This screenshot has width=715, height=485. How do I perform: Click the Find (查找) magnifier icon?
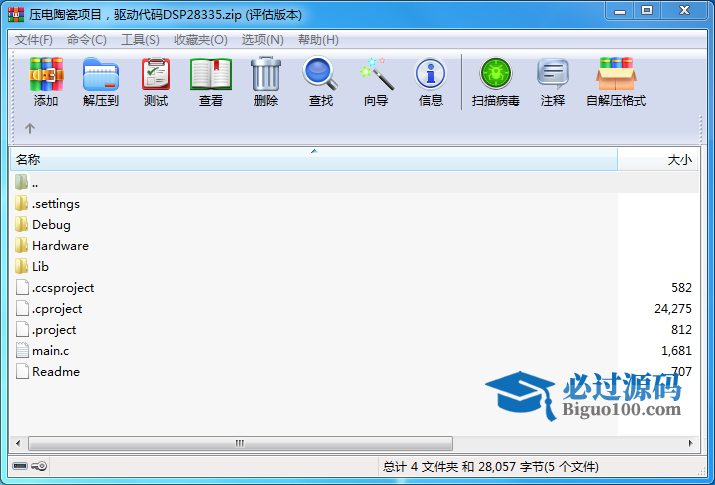(x=321, y=73)
